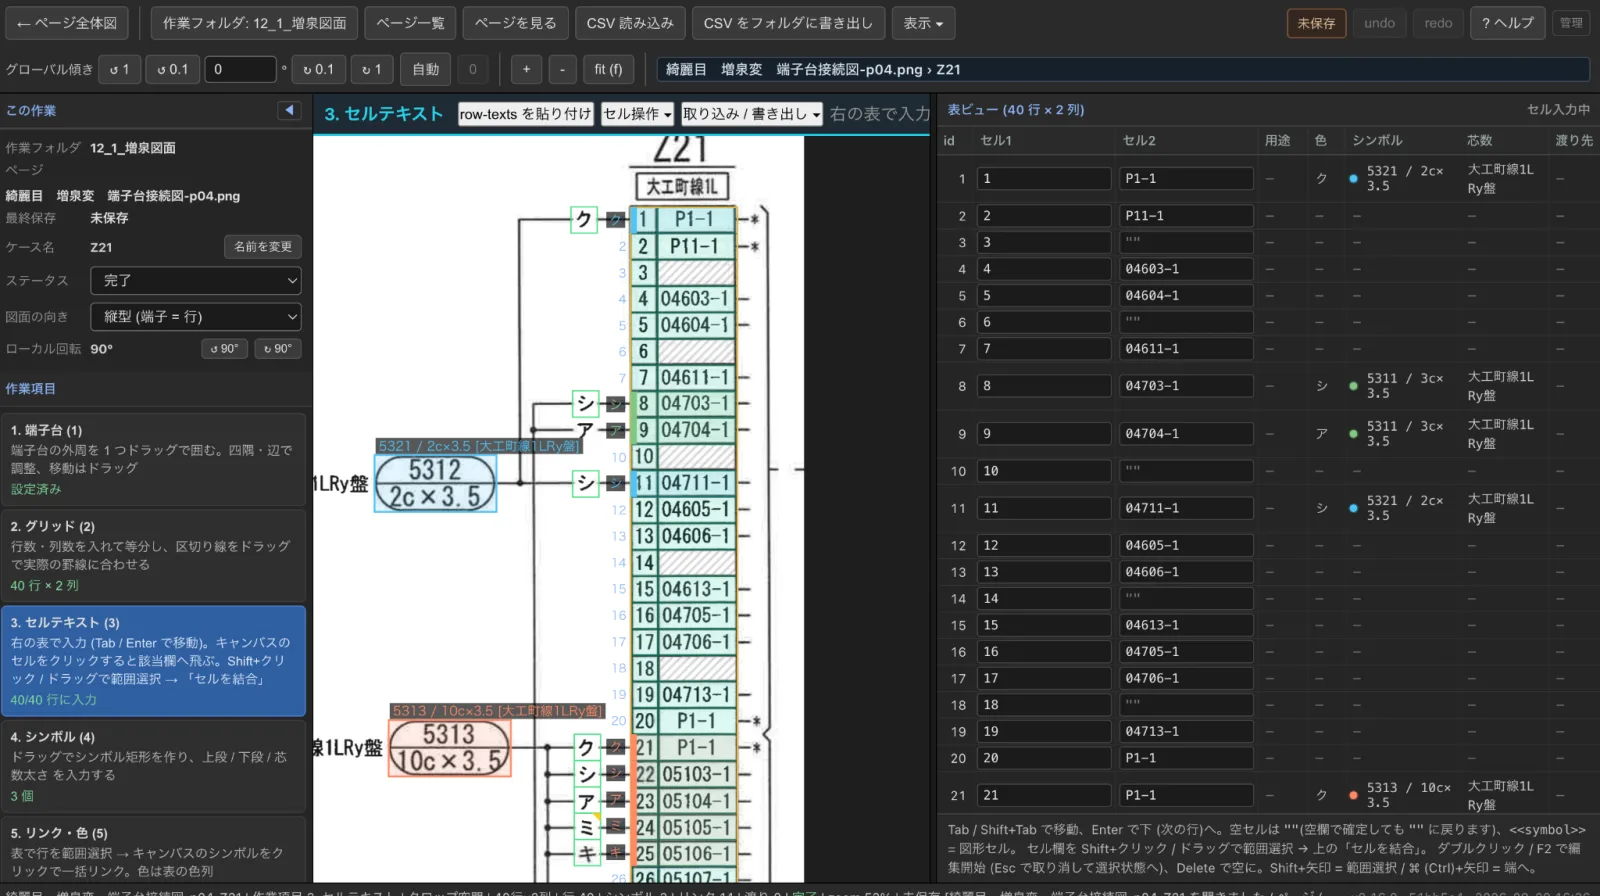Select the 5312 2c×3.5 symbol on canvas
Viewport: 1600px width, 896px height.
pos(435,484)
